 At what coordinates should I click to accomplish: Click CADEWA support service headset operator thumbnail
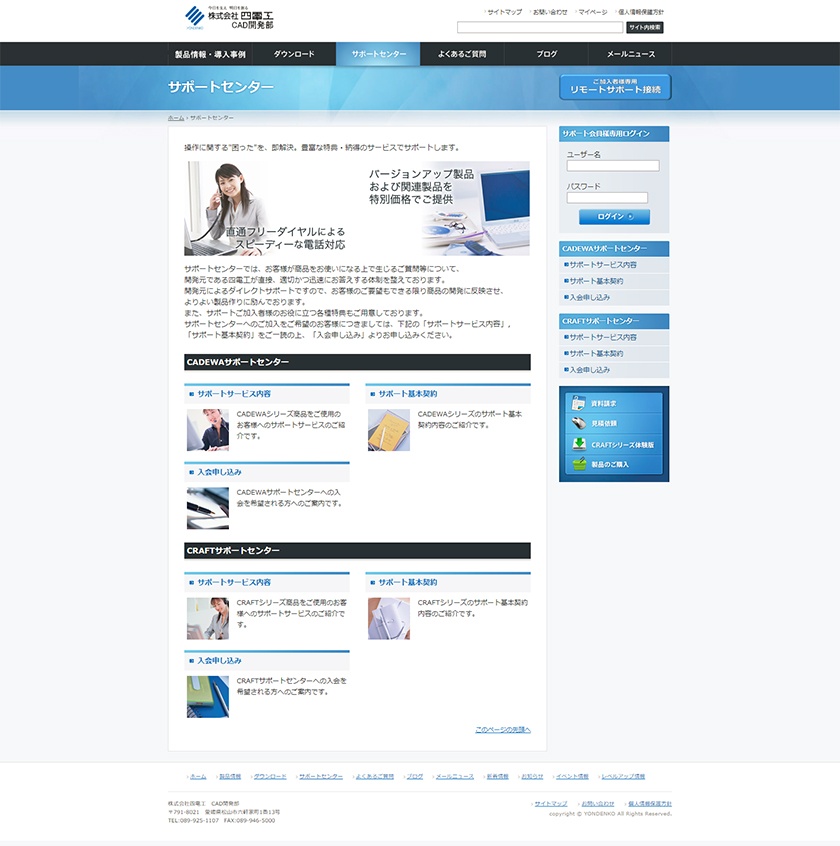(x=208, y=430)
